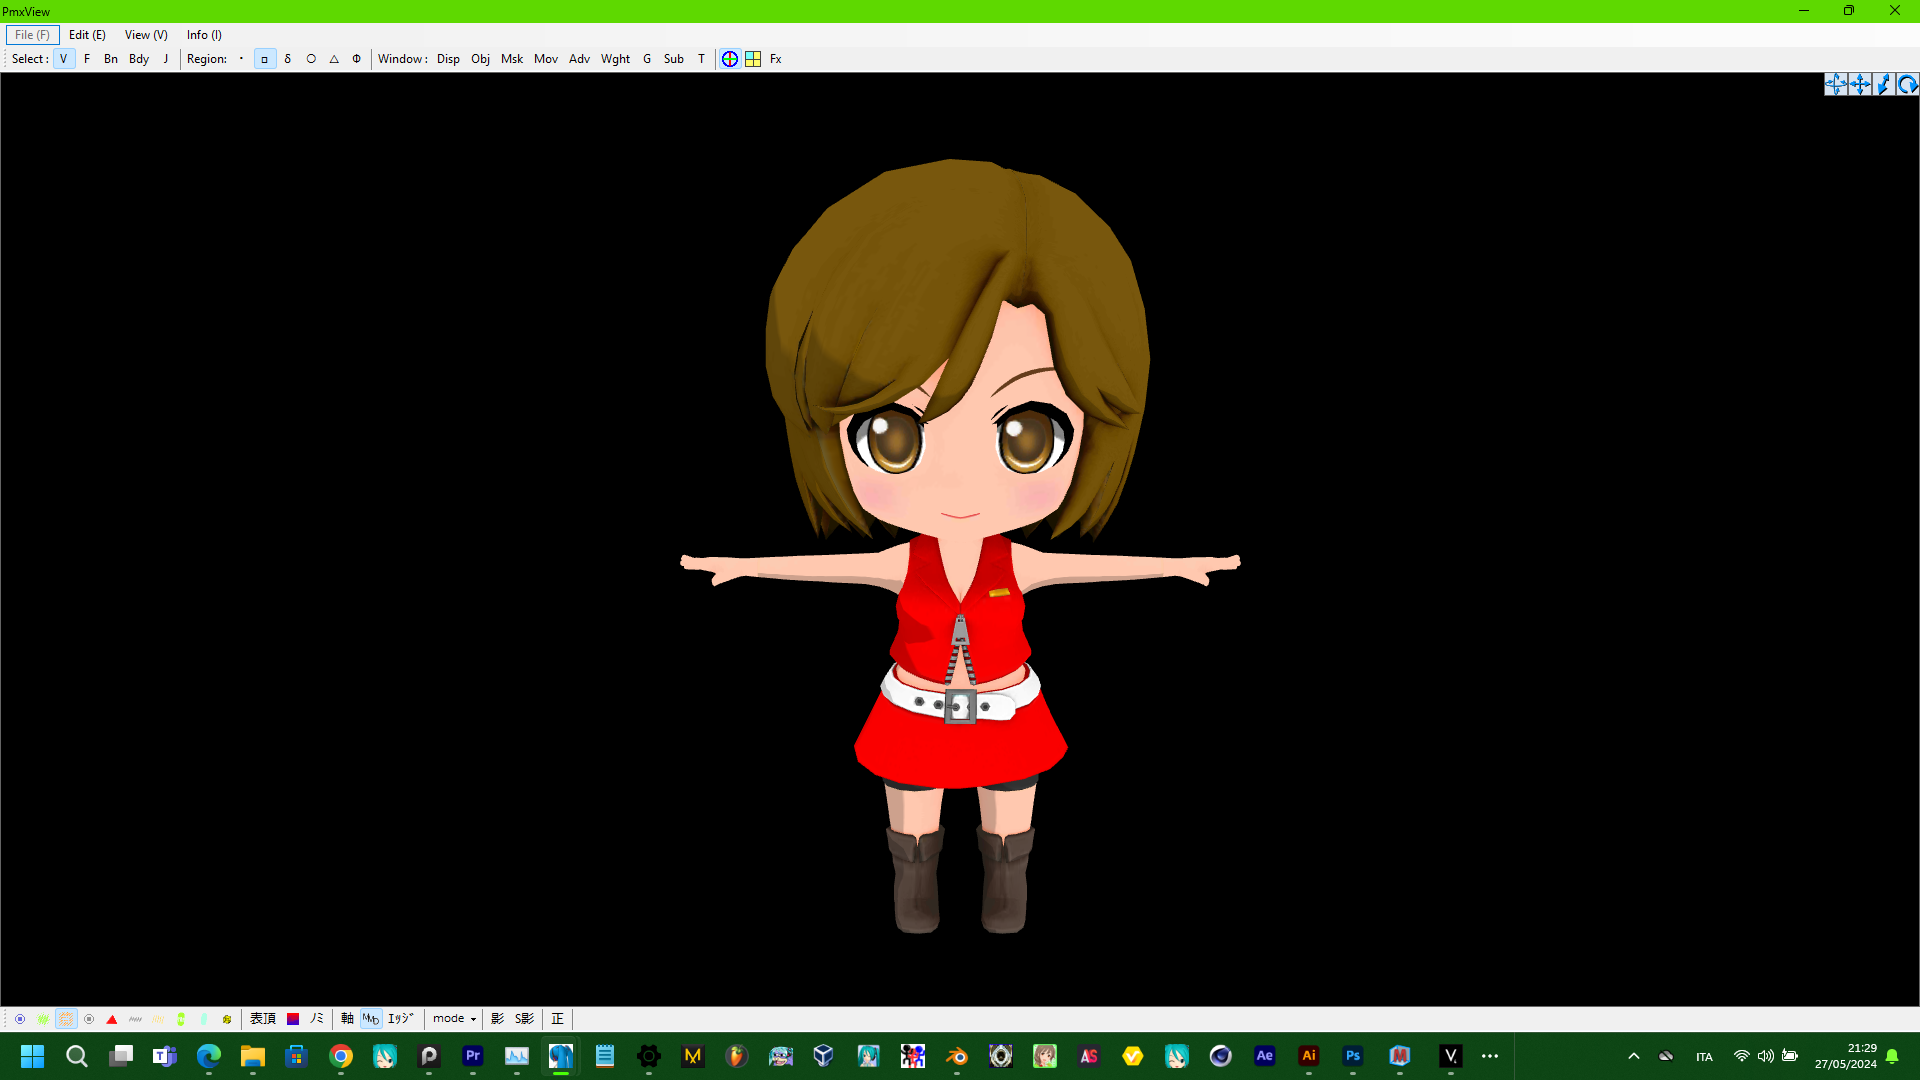The image size is (1920, 1080).
Task: Click the gray circled dot icon in bottom toolbar
Action: click(x=89, y=1019)
